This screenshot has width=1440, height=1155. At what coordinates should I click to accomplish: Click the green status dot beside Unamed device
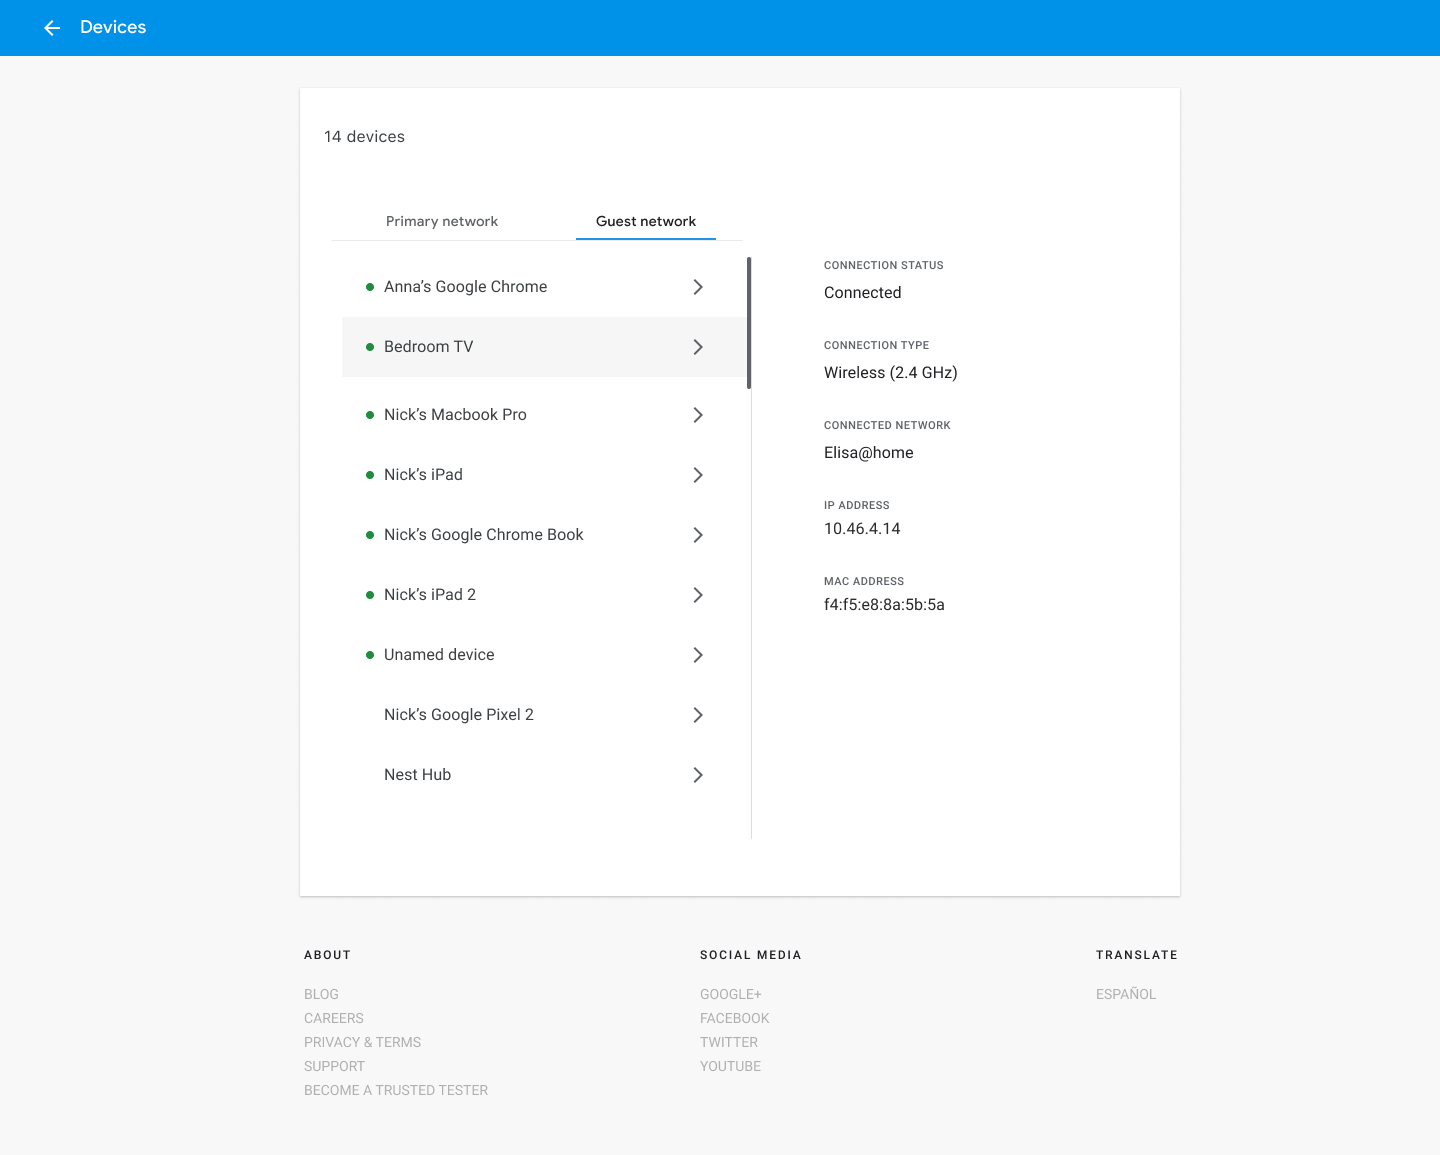click(370, 655)
